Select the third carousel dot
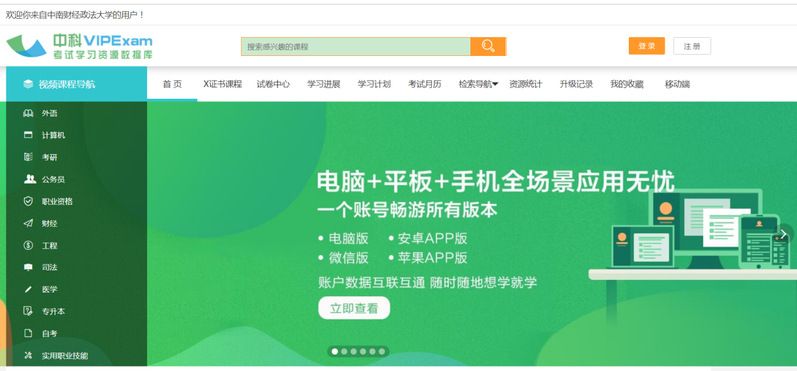The image size is (797, 371). point(354,351)
